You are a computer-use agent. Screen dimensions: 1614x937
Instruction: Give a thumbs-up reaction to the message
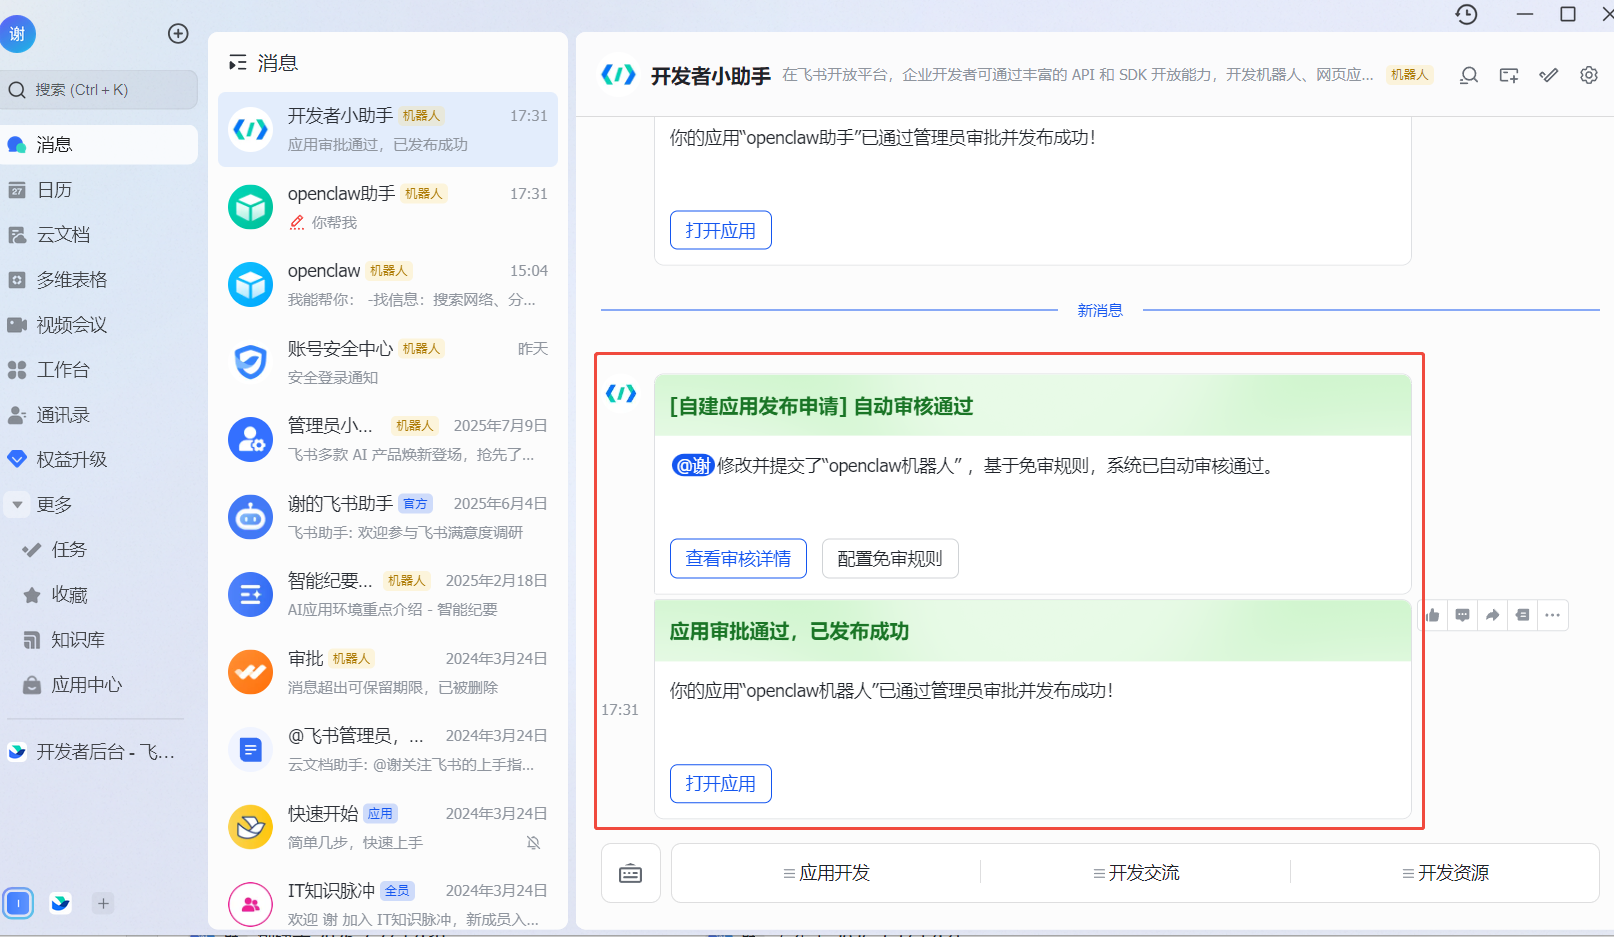(1432, 615)
